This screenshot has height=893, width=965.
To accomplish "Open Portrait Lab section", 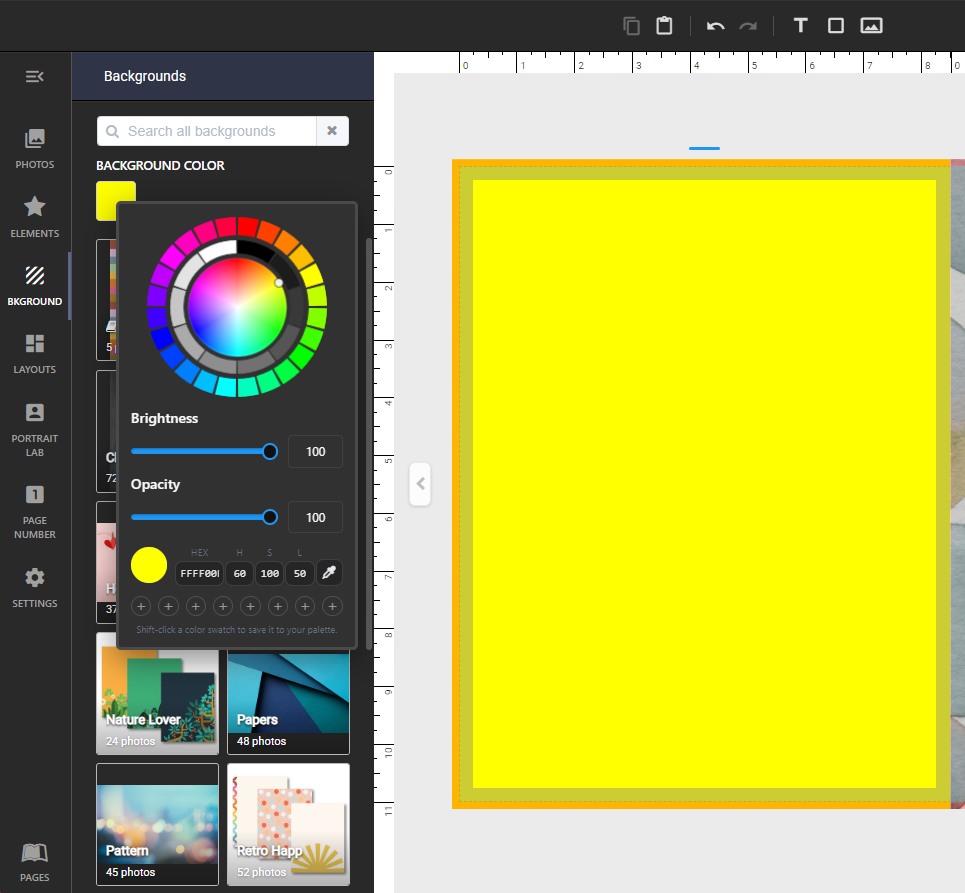I will coord(34,430).
